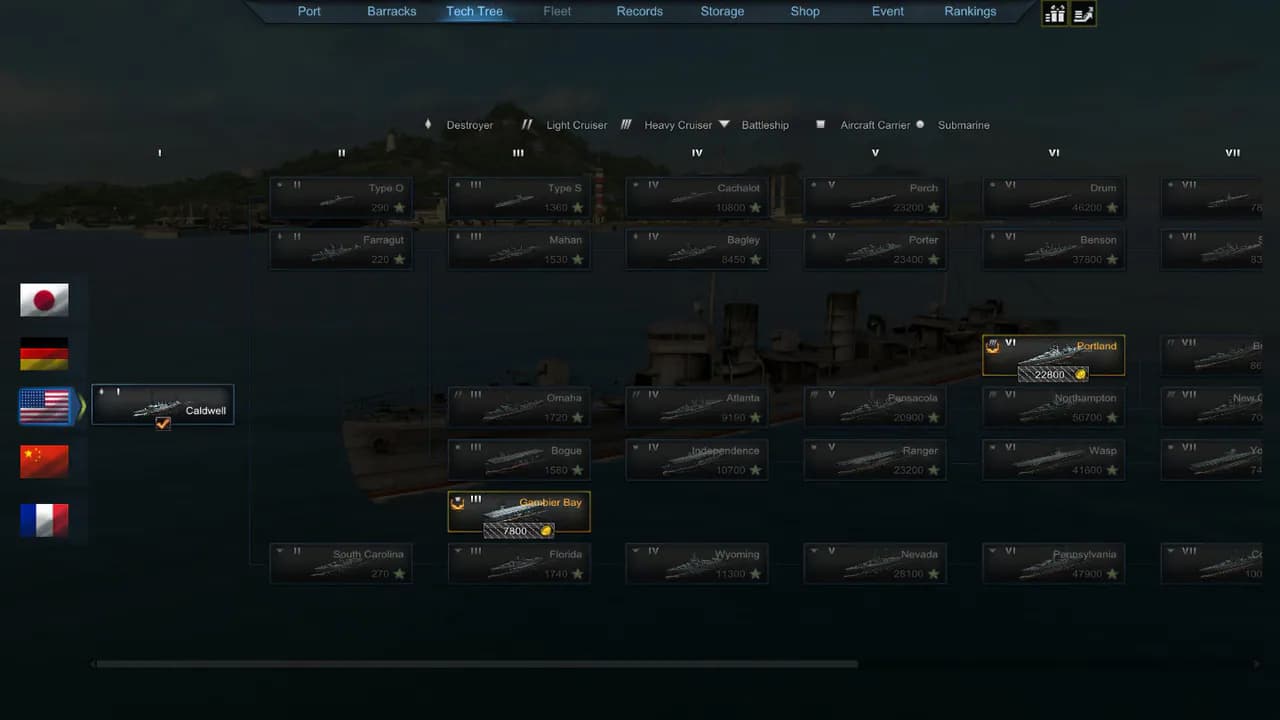
Task: Select the Cachalot submarine card
Action: tap(697, 198)
